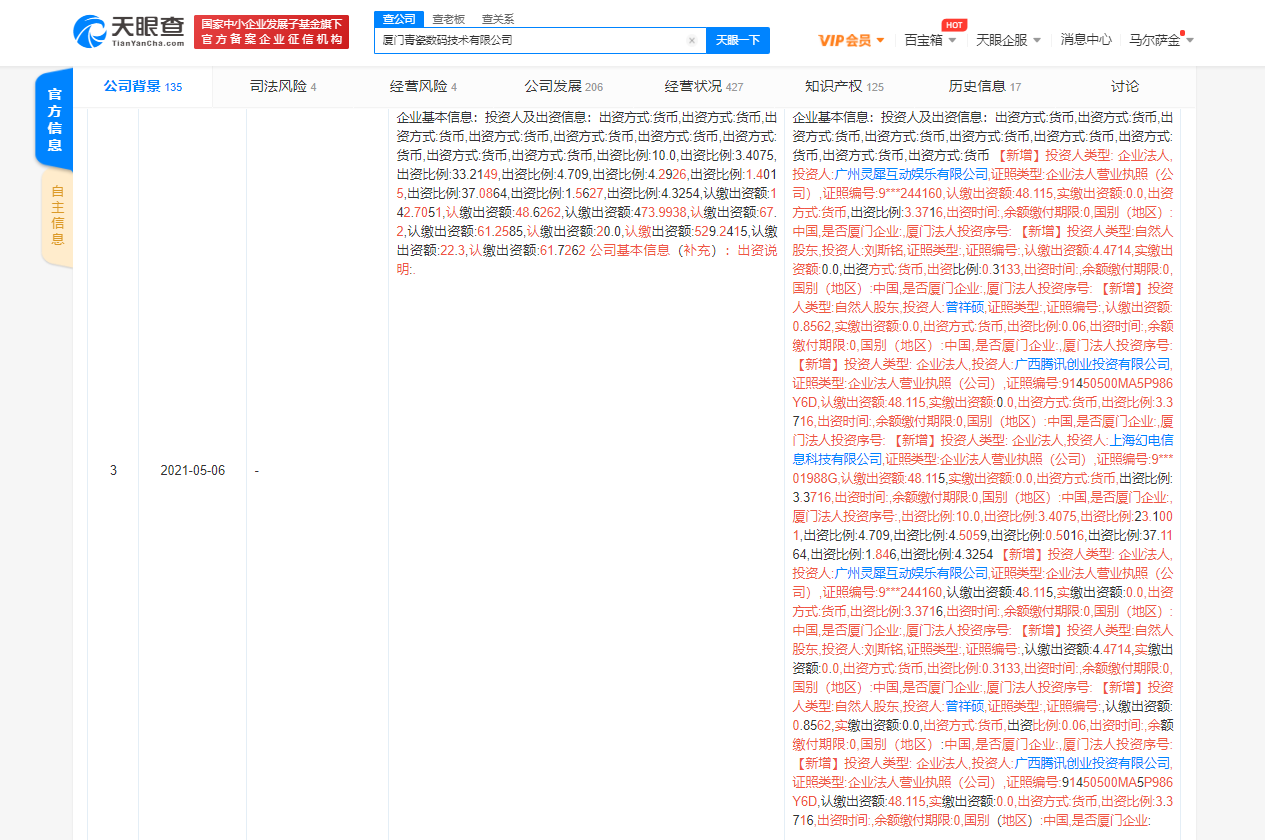The width and height of the screenshot is (1265, 840).
Task: Open the 马尔萨金 account menu
Action: (1158, 40)
